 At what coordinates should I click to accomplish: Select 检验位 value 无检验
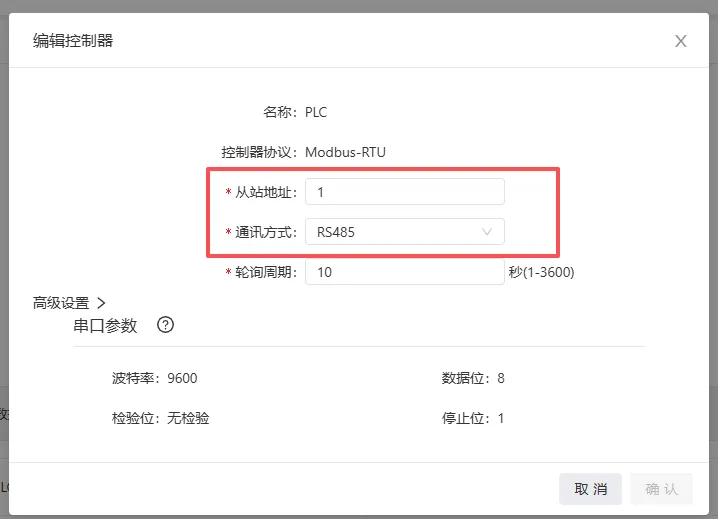(188, 418)
